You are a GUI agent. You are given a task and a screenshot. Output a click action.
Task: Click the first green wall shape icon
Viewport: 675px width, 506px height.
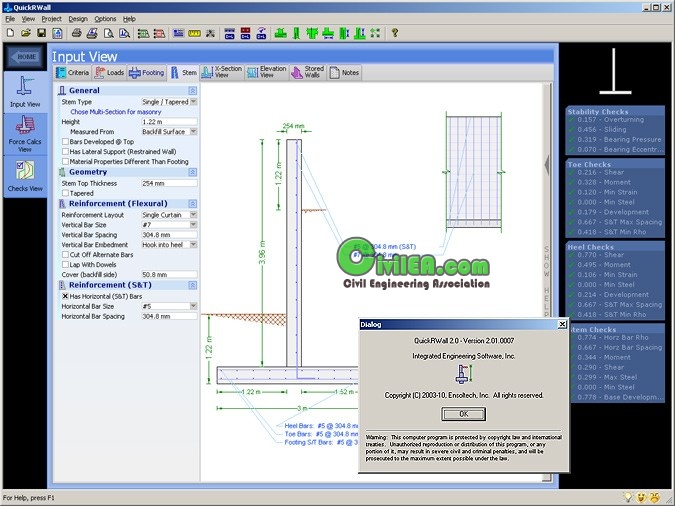coord(281,33)
